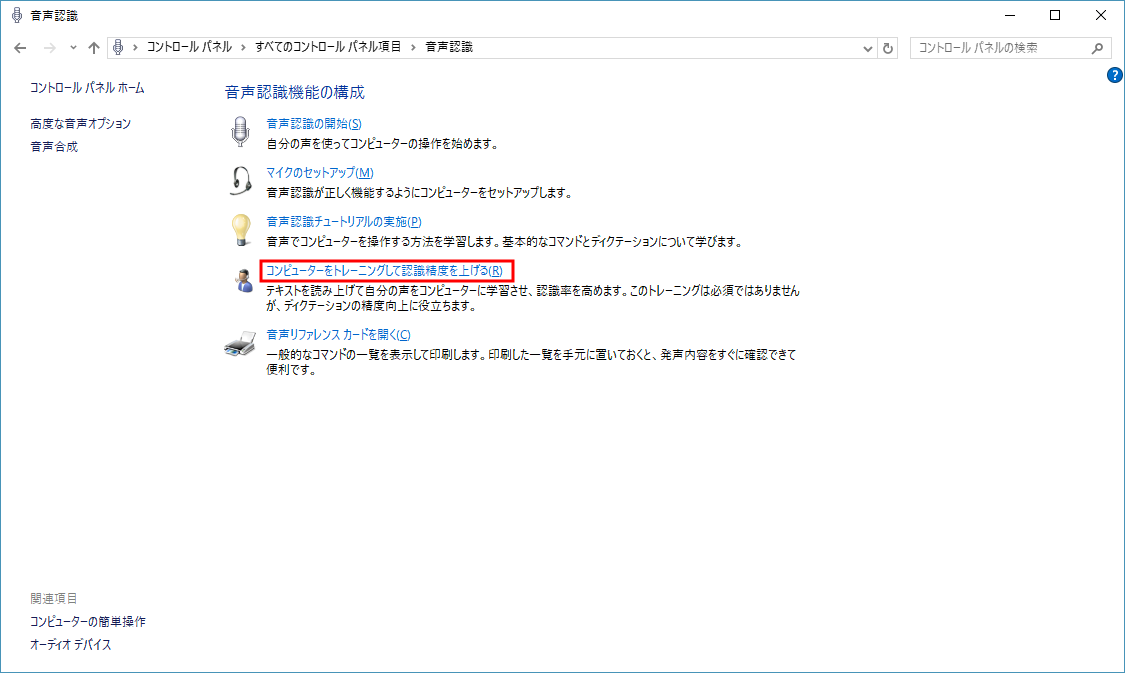Open コンピューターをトレーニングして認識精度を上げる(R)

click(x=385, y=270)
